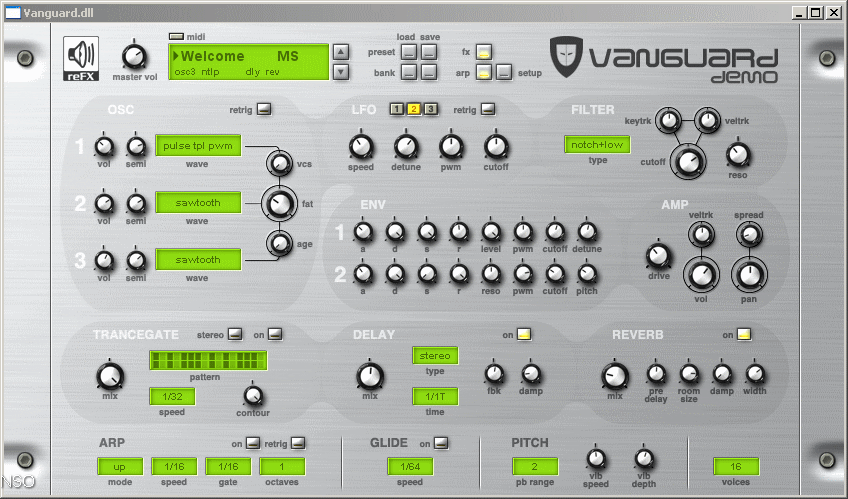Click the OSC 1 vol knob

[x=104, y=146]
